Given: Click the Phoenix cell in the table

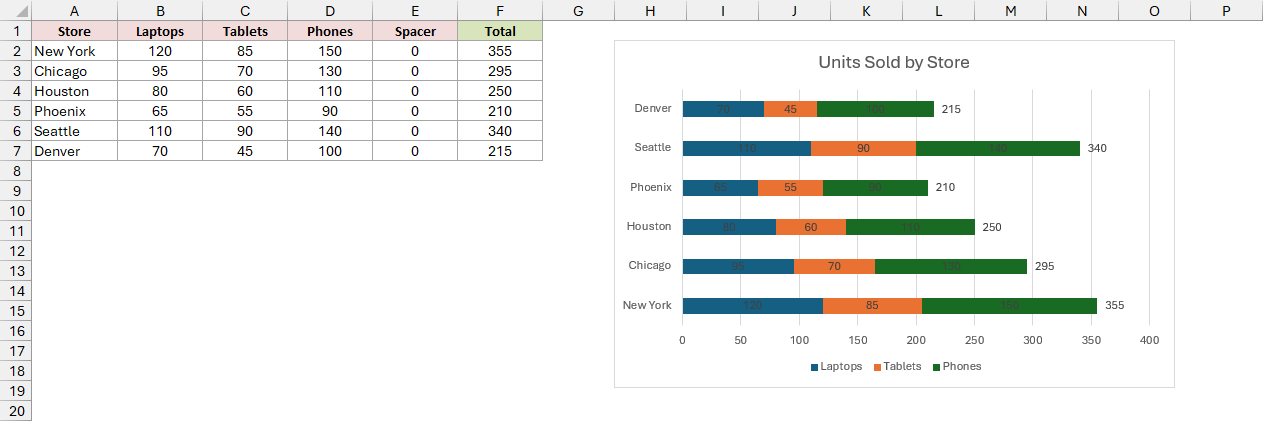Looking at the screenshot, I should point(74,111).
